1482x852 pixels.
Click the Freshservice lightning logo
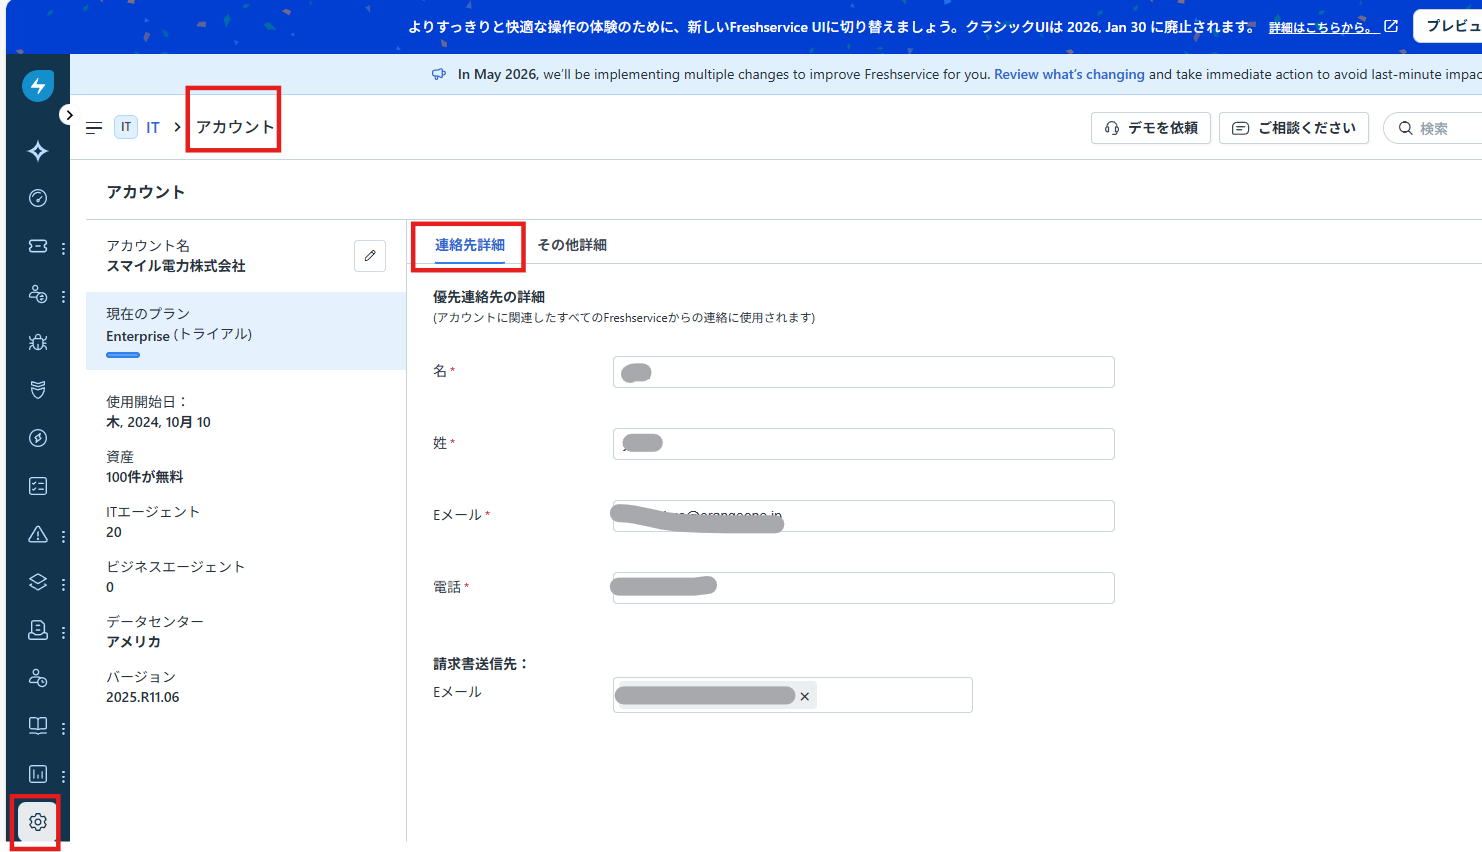click(x=38, y=86)
